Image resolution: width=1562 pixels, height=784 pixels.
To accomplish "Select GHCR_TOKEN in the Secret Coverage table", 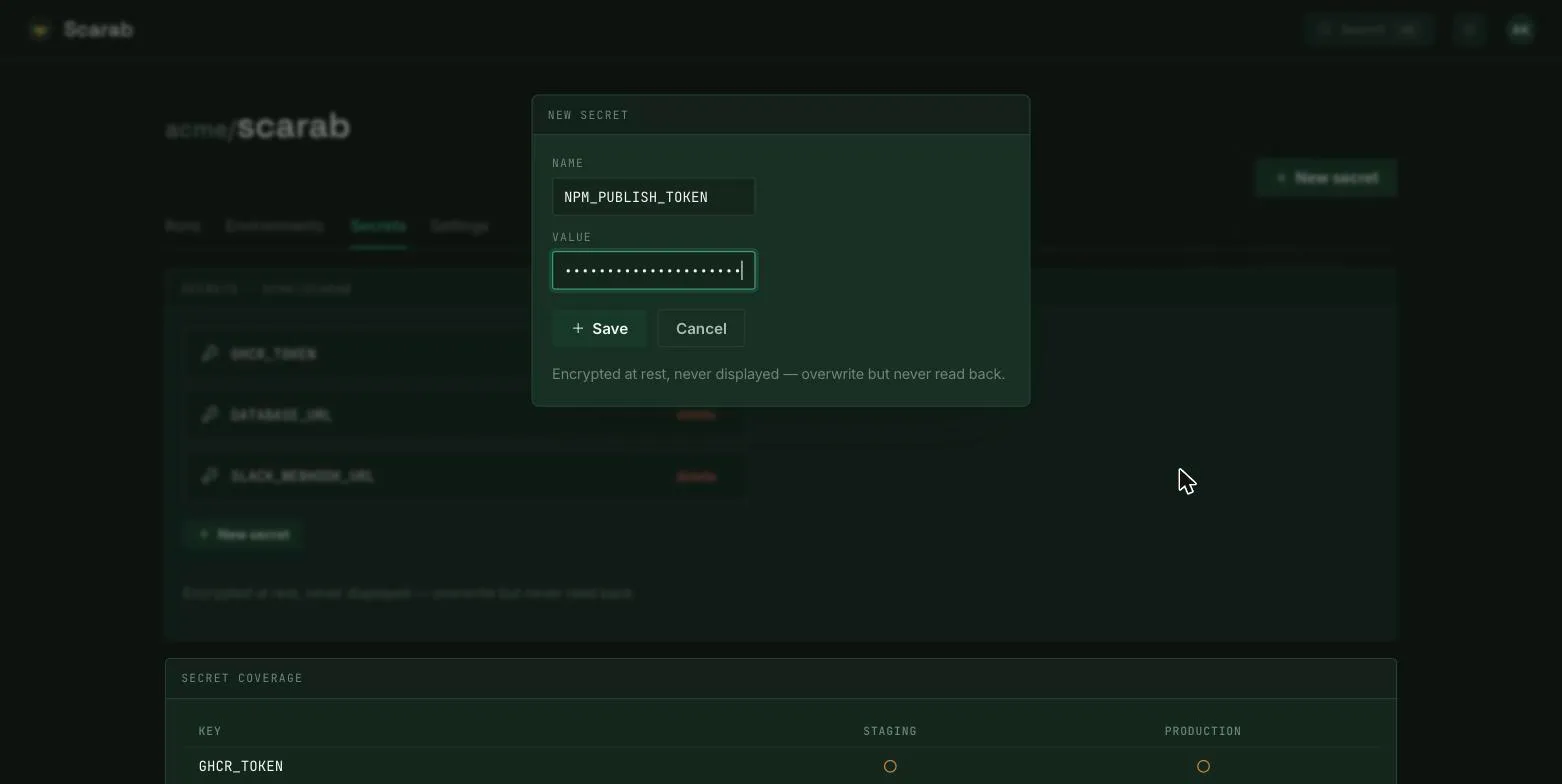I will pos(241,767).
